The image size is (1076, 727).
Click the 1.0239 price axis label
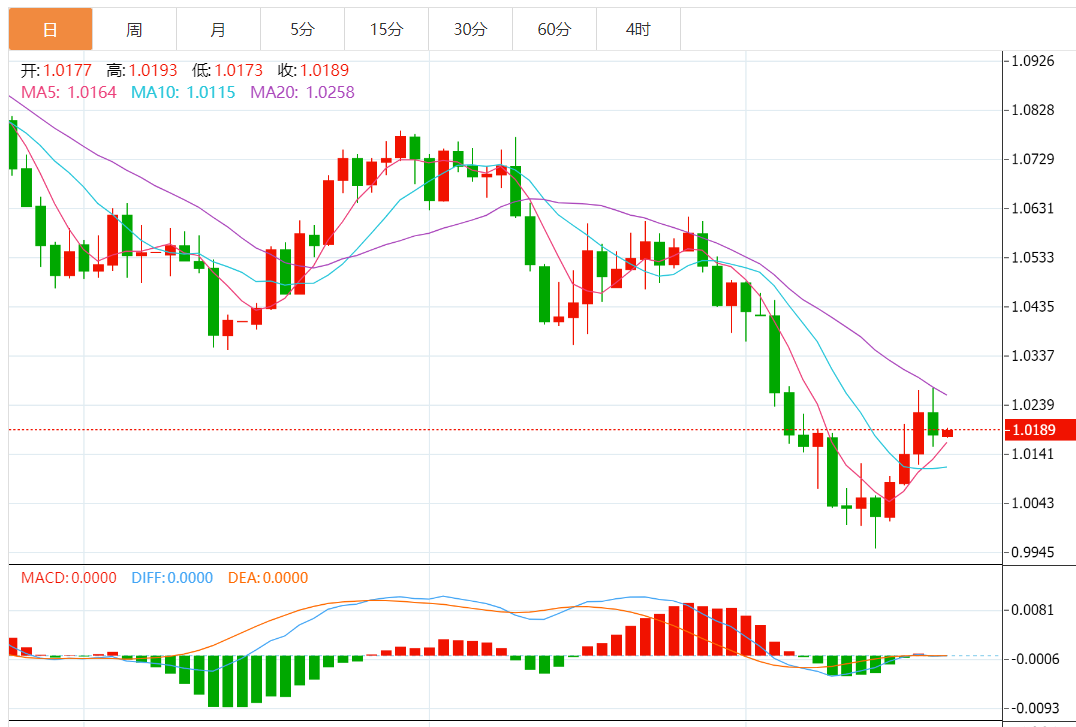pos(1033,405)
